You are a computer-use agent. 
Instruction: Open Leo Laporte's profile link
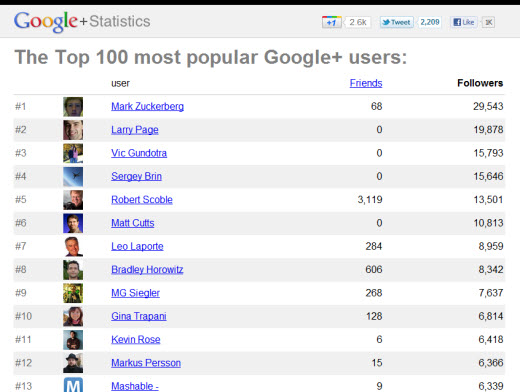(x=137, y=246)
